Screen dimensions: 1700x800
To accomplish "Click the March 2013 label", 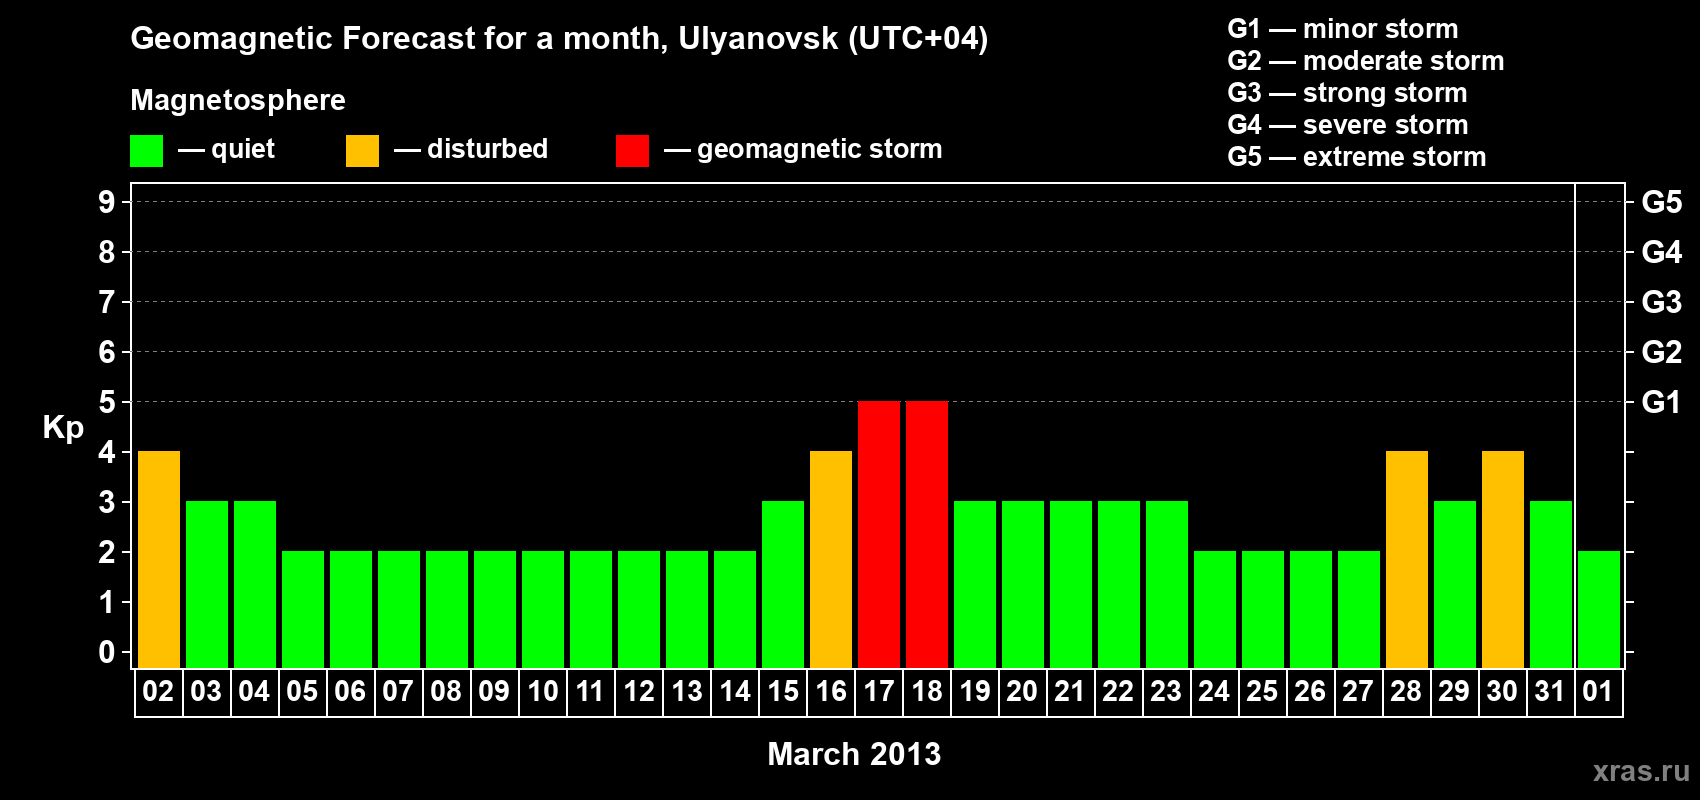I will [x=854, y=754].
